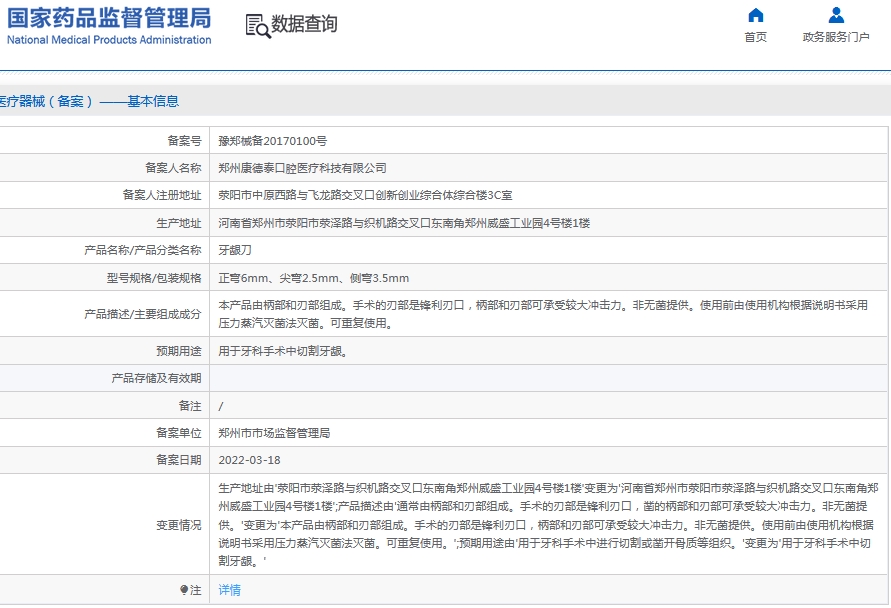Click the 首页 text link
Screen dimensions: 891x608
[x=756, y=37]
